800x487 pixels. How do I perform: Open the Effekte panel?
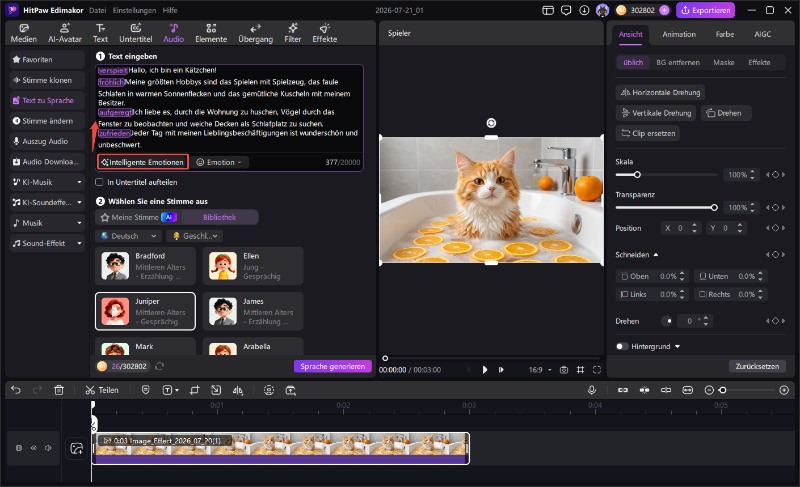324,33
